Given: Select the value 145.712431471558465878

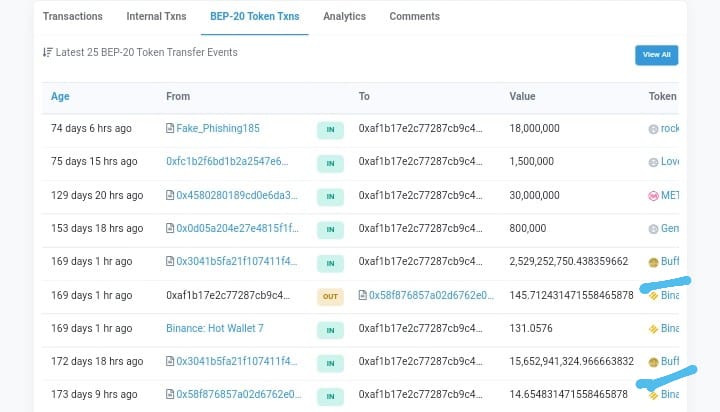Looking at the screenshot, I should coord(571,295).
